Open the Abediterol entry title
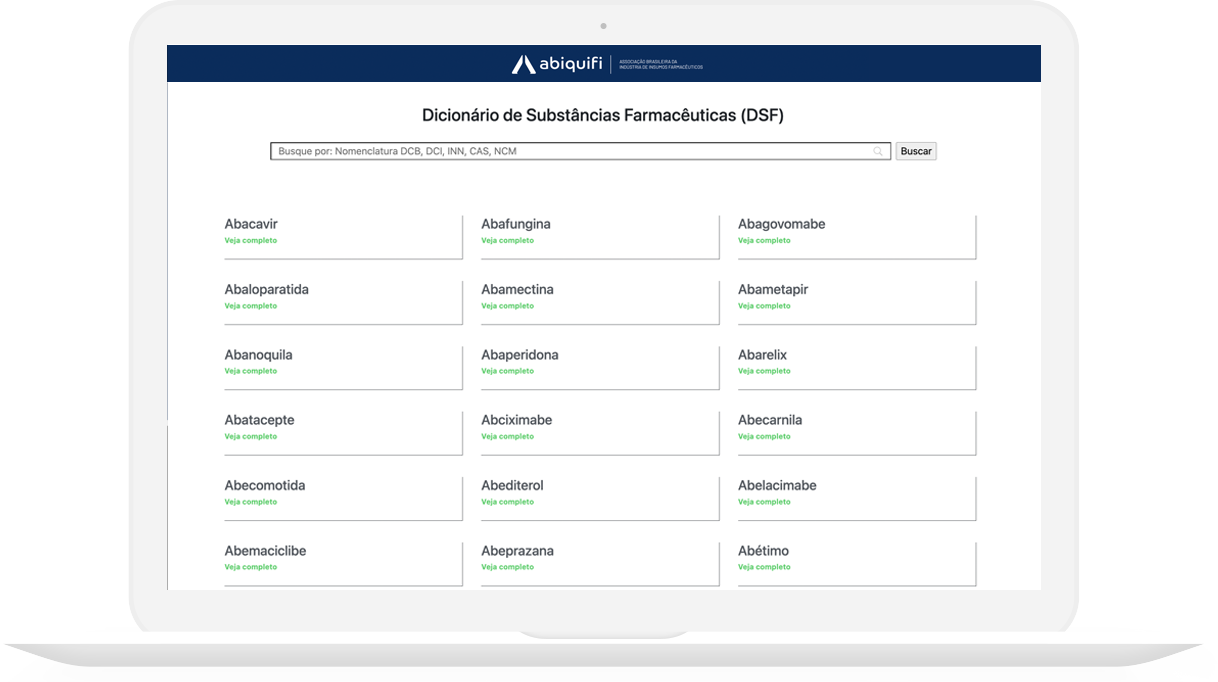Viewport: 1218px width, 682px height. coord(512,485)
